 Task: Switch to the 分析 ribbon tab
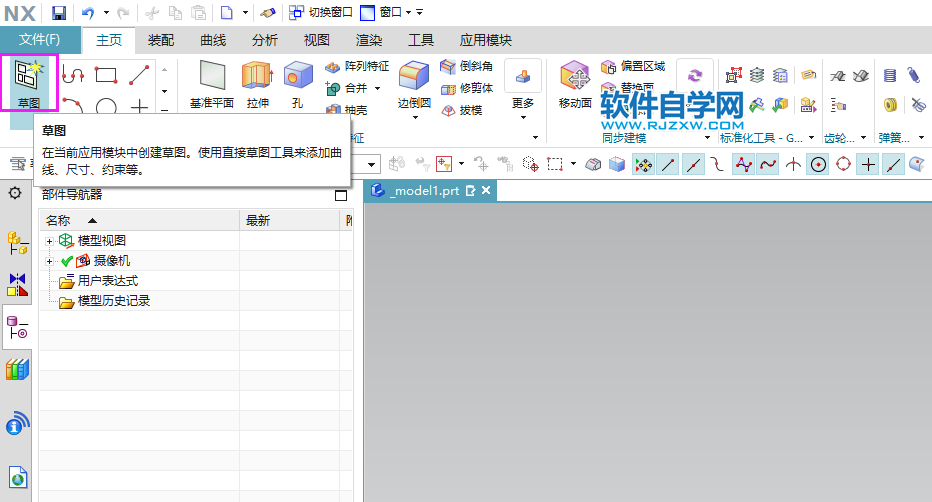coord(265,40)
